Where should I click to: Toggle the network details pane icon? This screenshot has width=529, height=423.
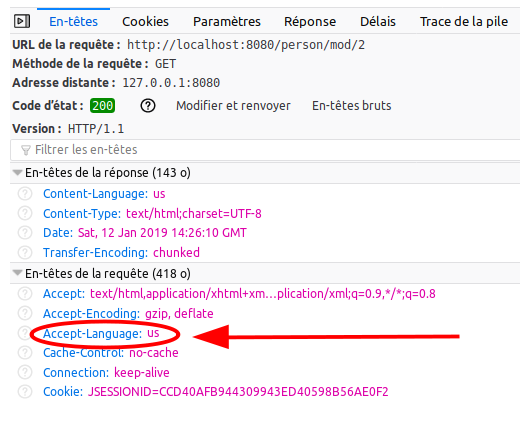point(22,22)
